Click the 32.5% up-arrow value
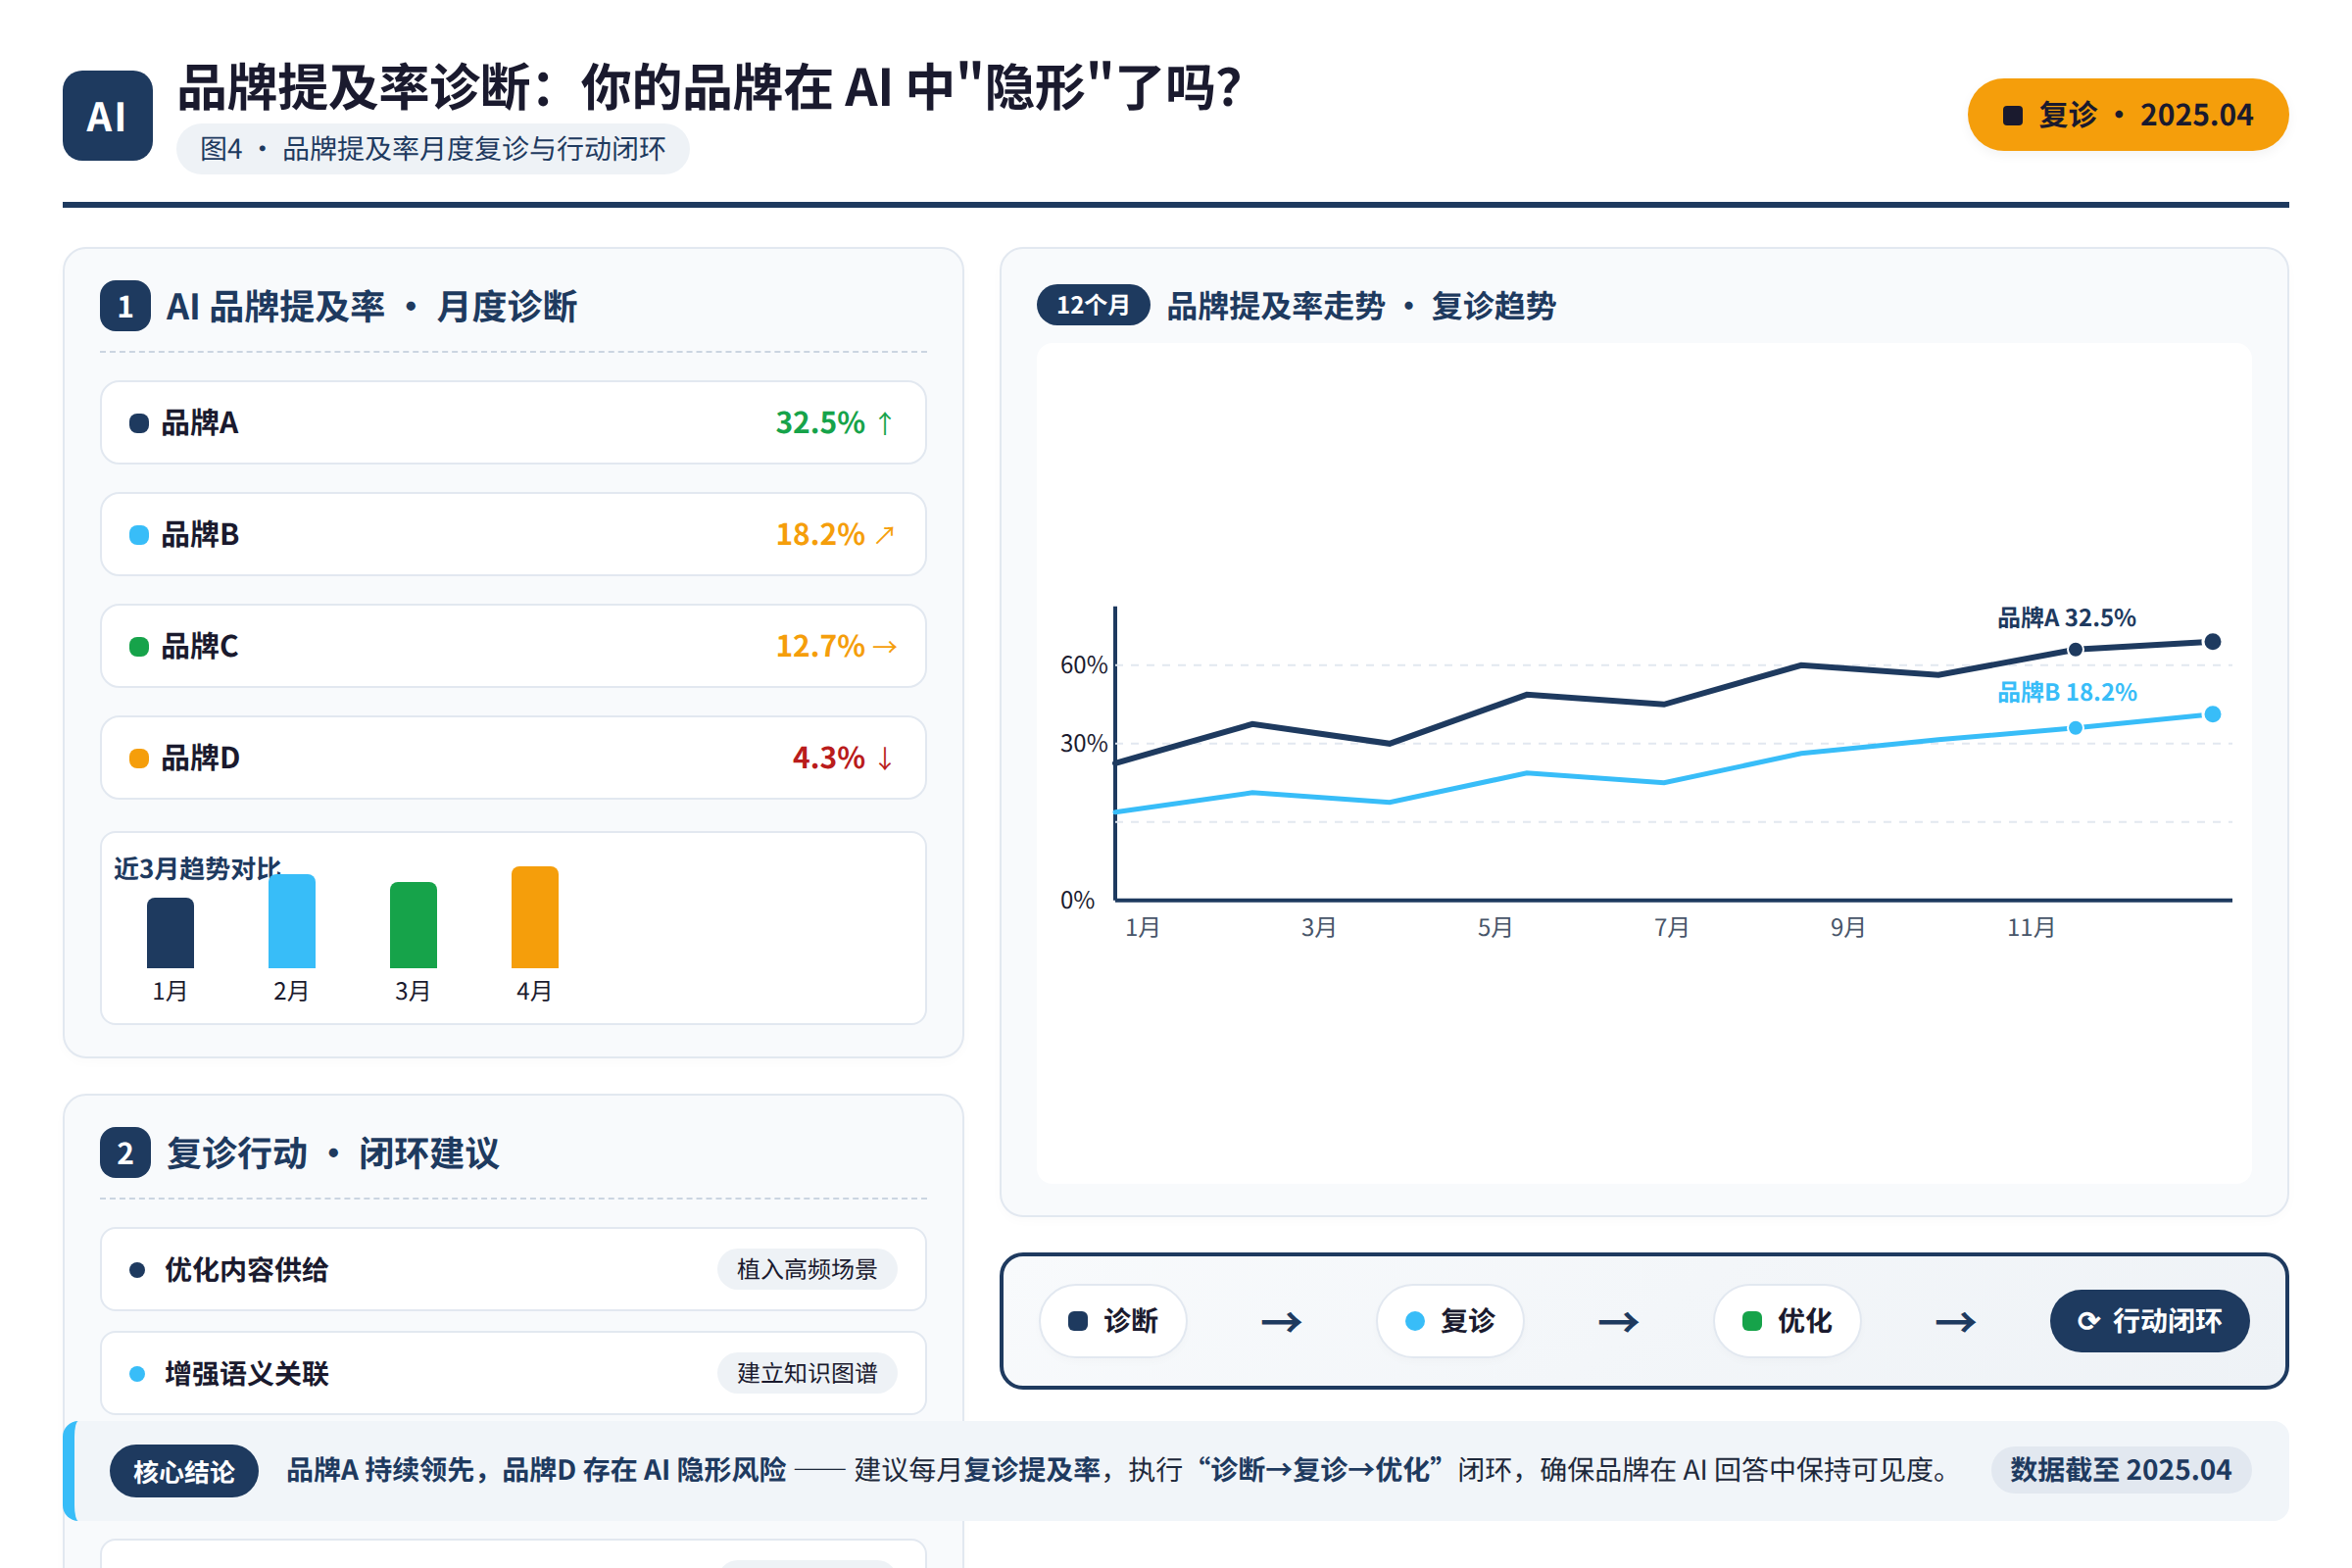The height and width of the screenshot is (1568, 2352). [x=835, y=423]
